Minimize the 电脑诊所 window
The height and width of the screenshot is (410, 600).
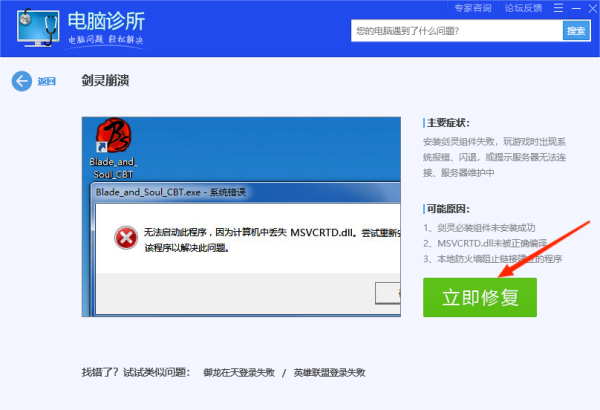click(576, 8)
